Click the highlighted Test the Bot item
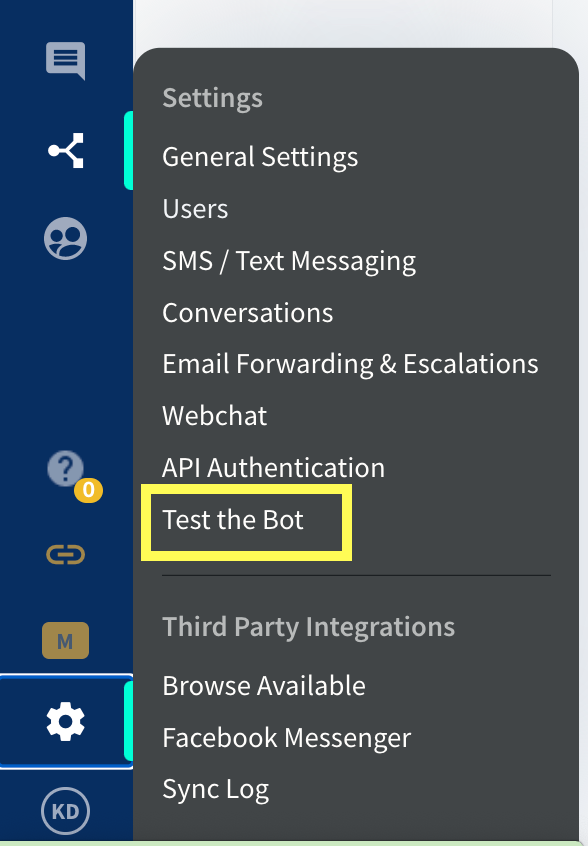This screenshot has height=846, width=588. [x=233, y=520]
